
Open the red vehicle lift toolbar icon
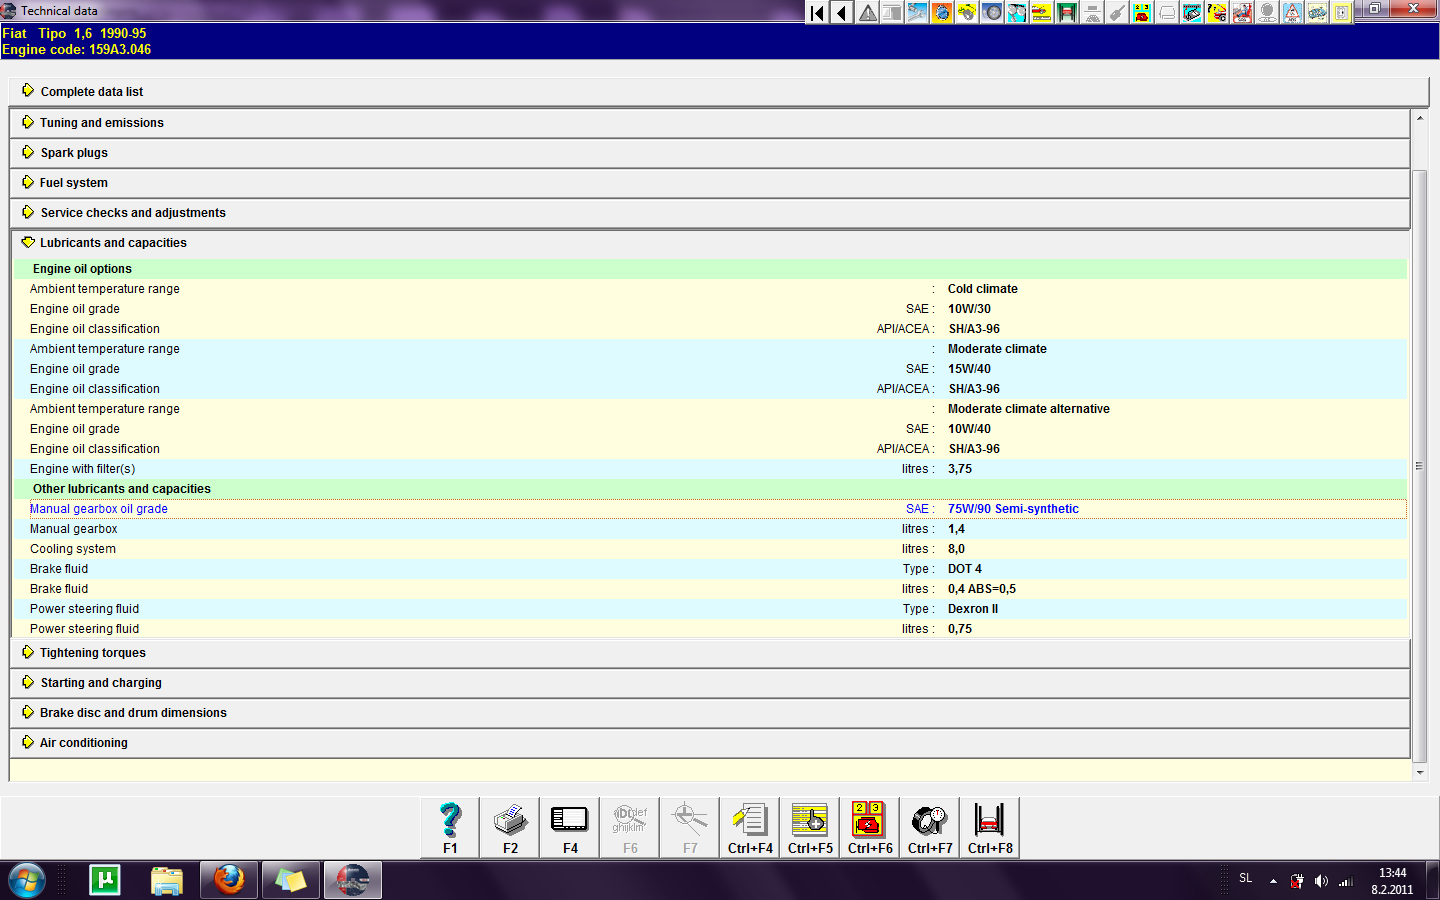[x=1067, y=12]
